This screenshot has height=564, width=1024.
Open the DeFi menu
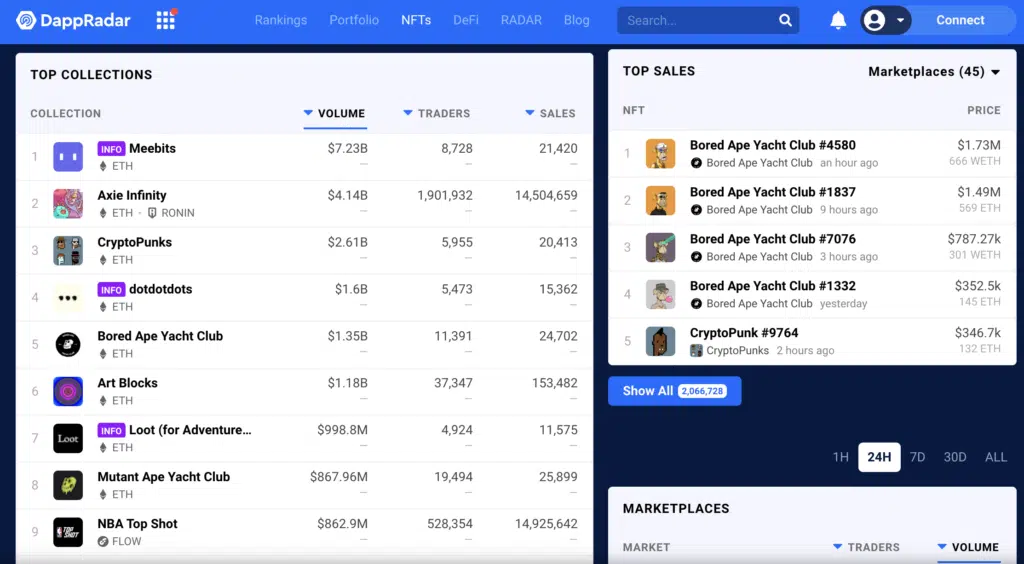pos(466,20)
